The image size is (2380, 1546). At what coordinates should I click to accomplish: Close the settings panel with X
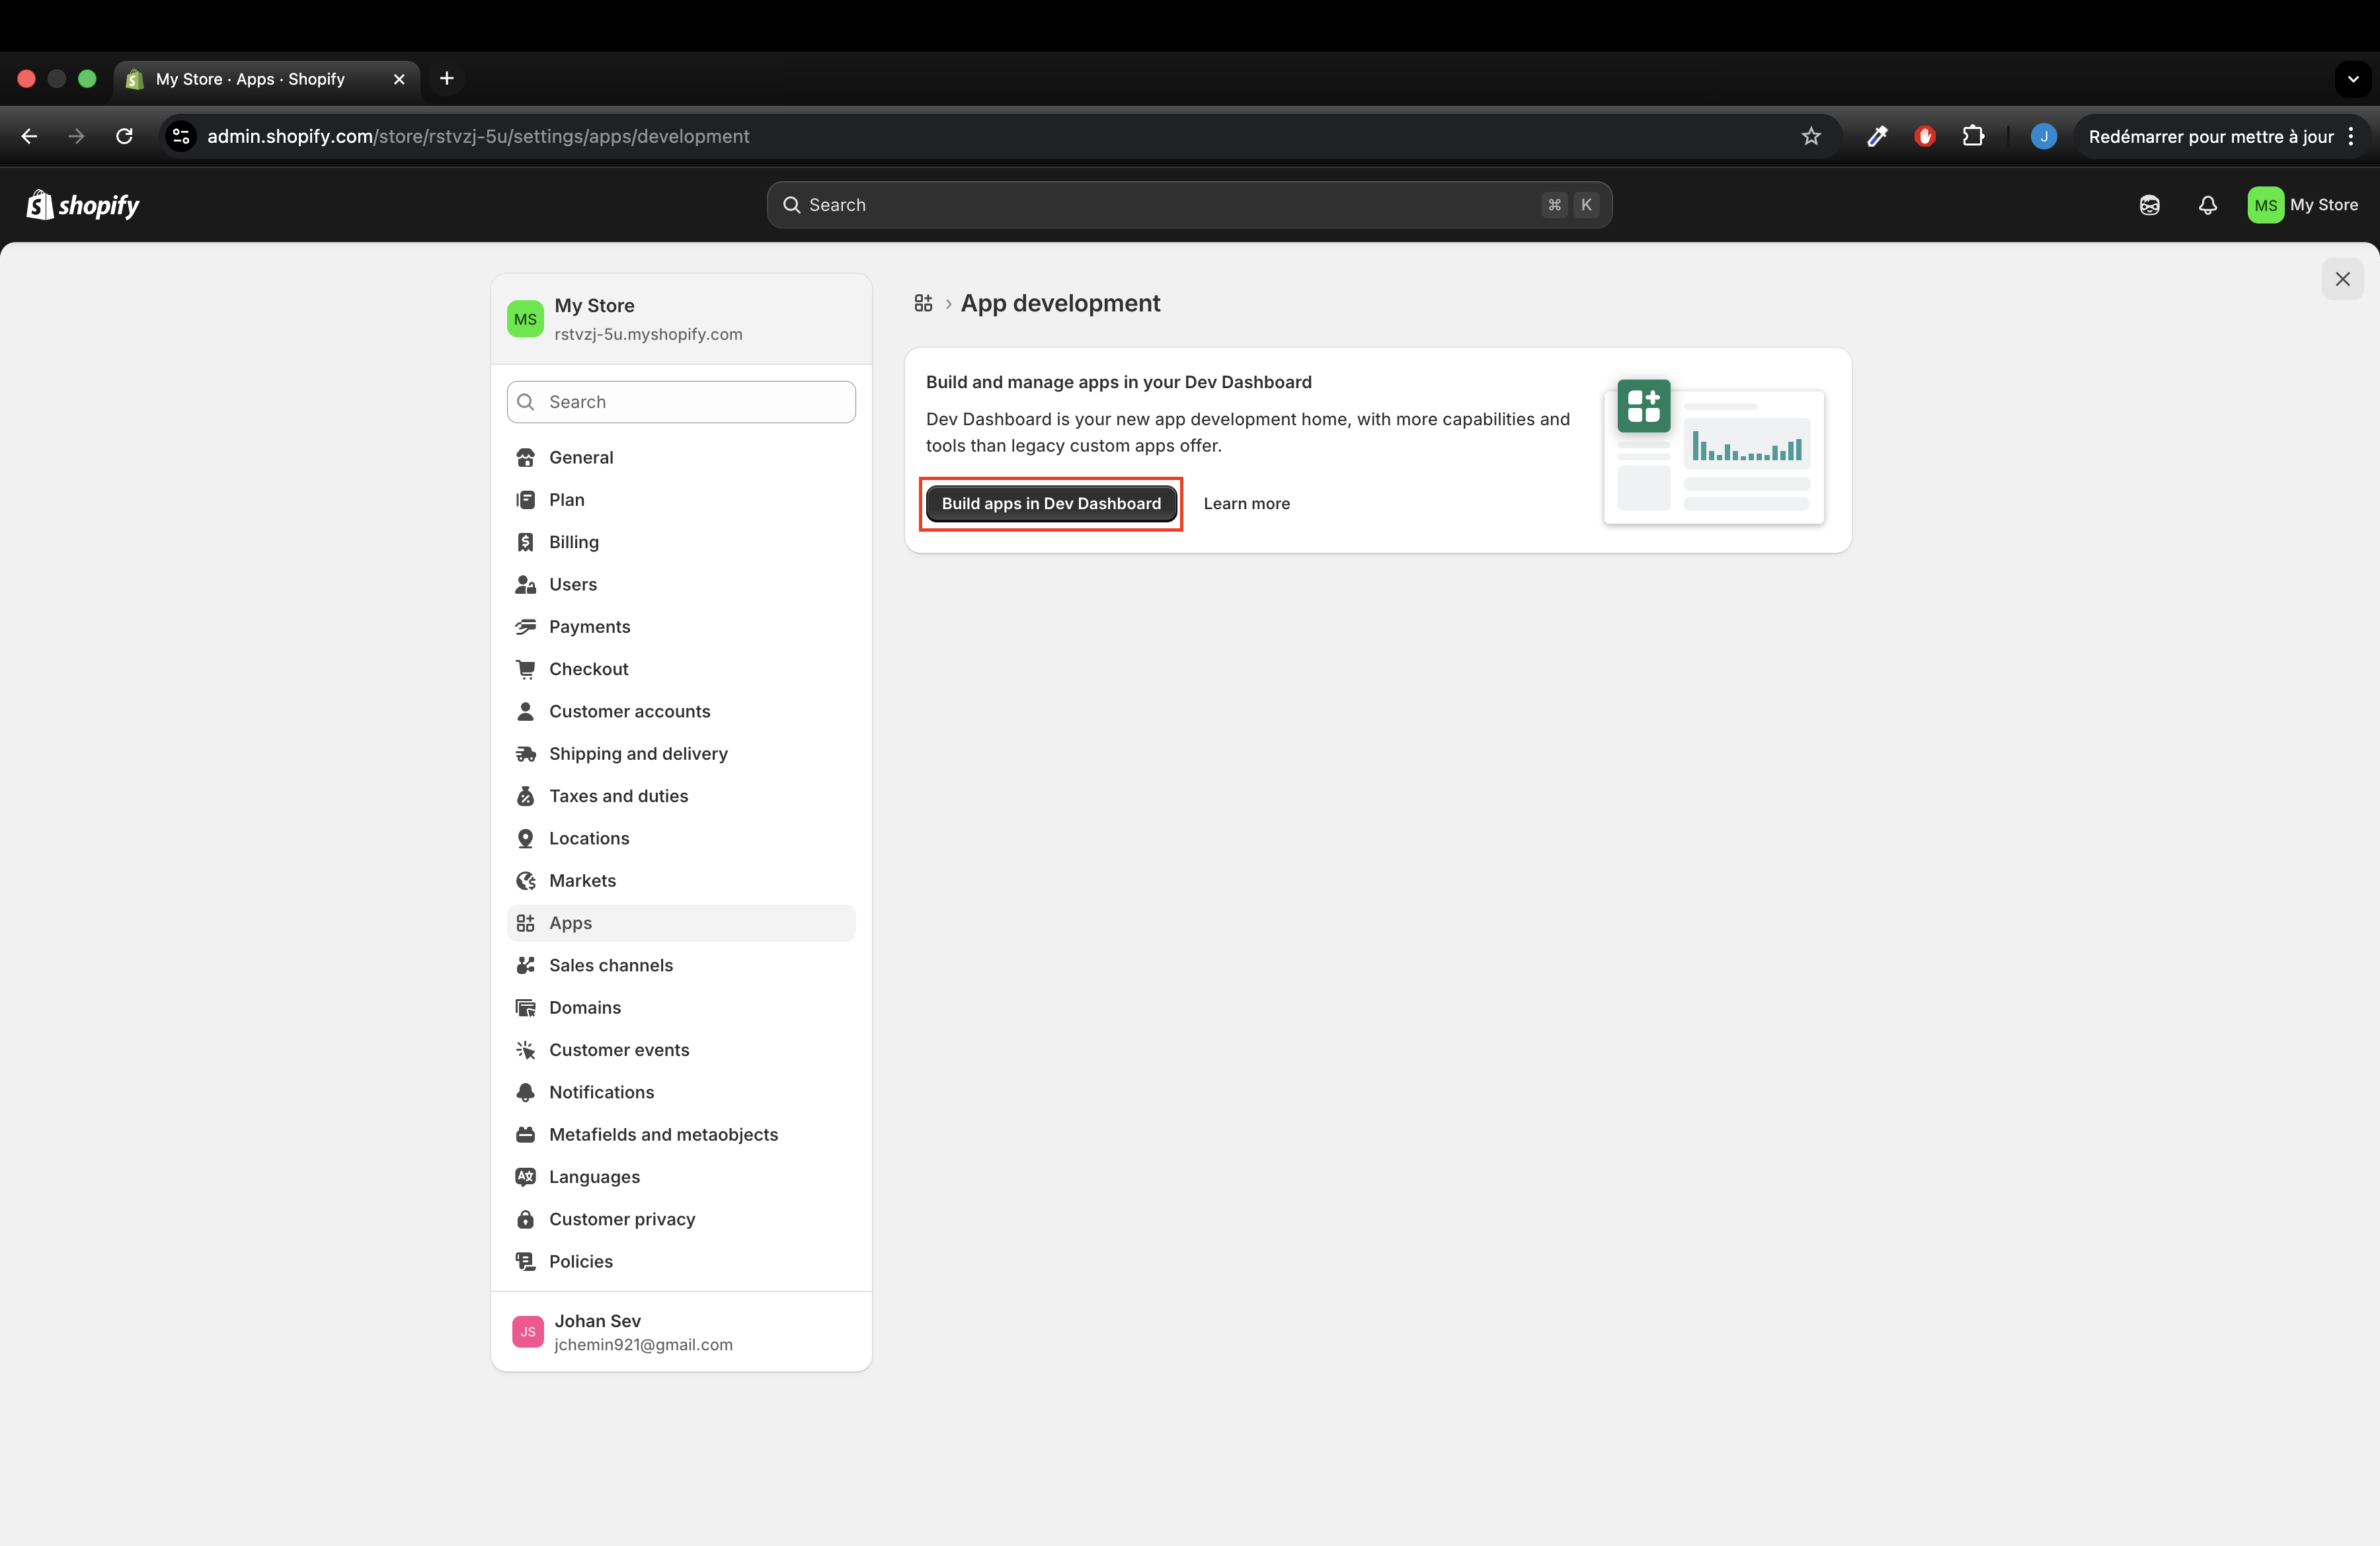pyautogui.click(x=2342, y=279)
